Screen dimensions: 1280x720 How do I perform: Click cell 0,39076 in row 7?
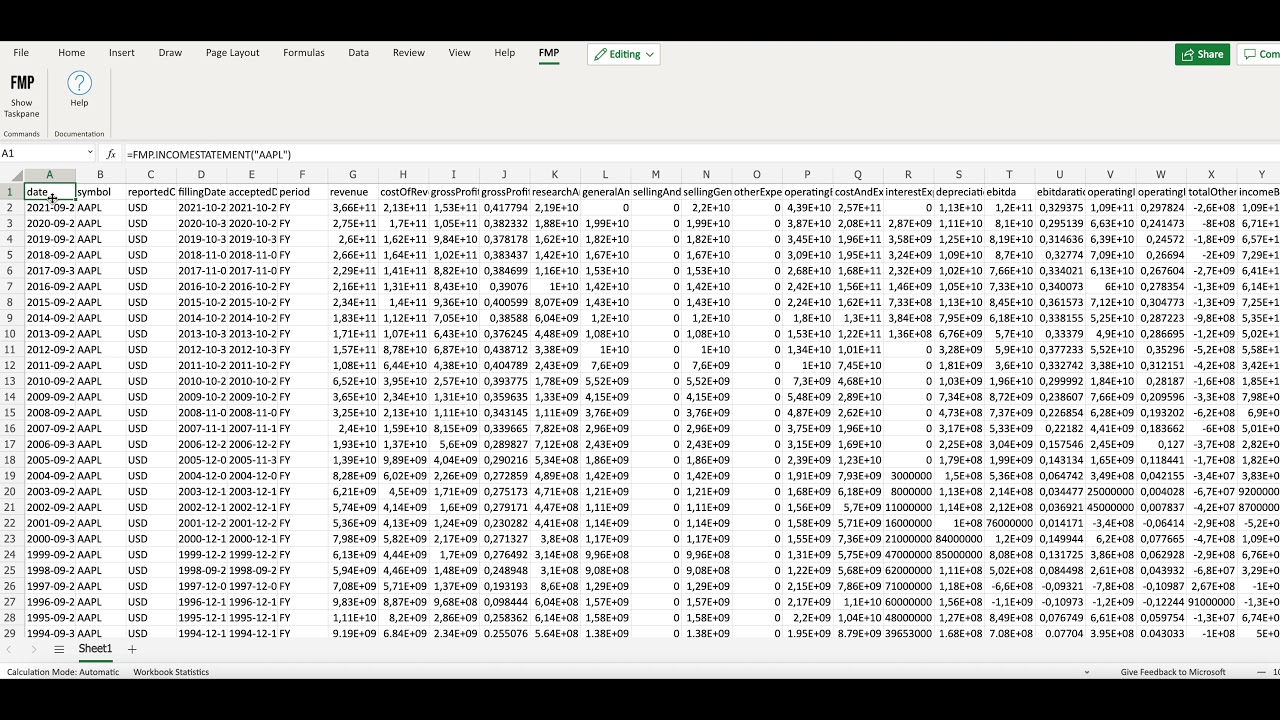point(504,287)
